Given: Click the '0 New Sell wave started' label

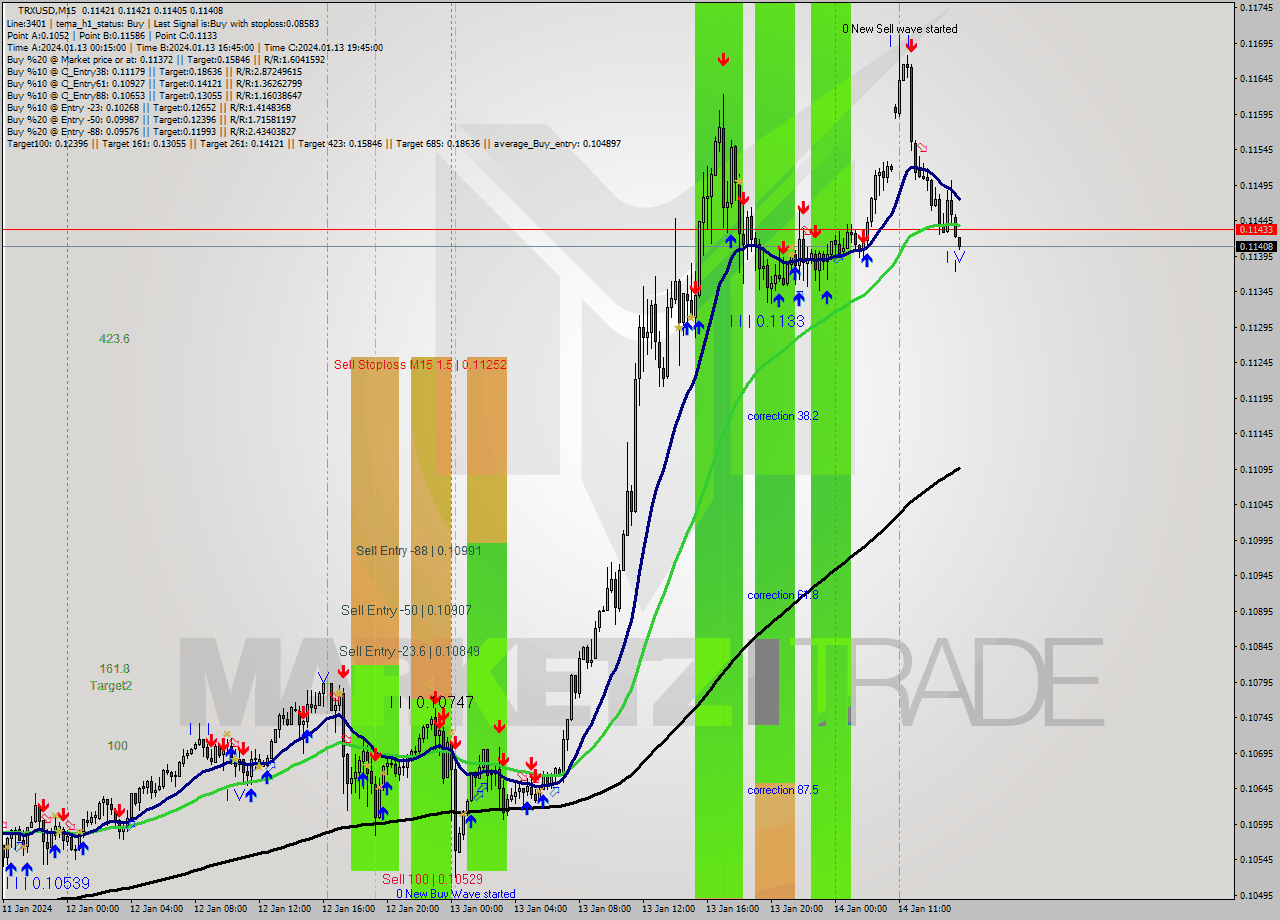Looking at the screenshot, I should (x=899, y=29).
